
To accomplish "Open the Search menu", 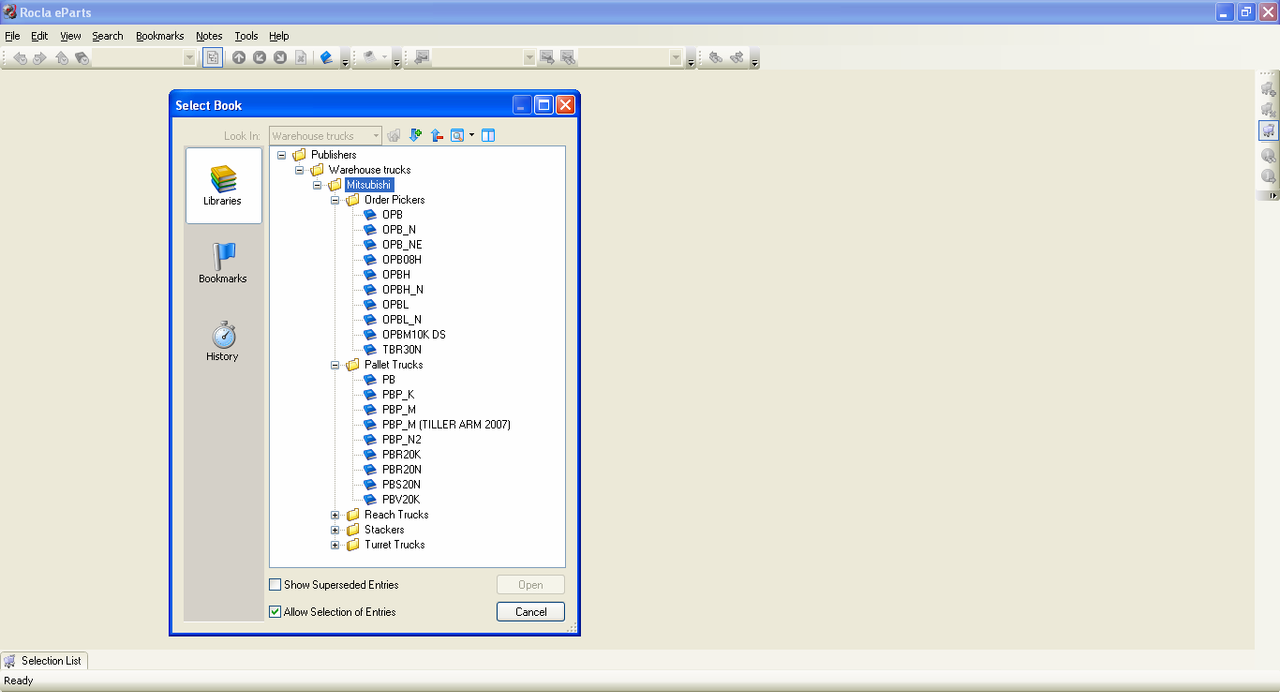I will [107, 36].
